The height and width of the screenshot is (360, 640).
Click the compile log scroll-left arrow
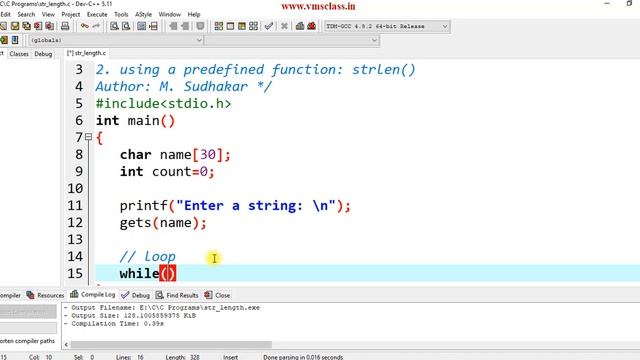(x=66, y=344)
